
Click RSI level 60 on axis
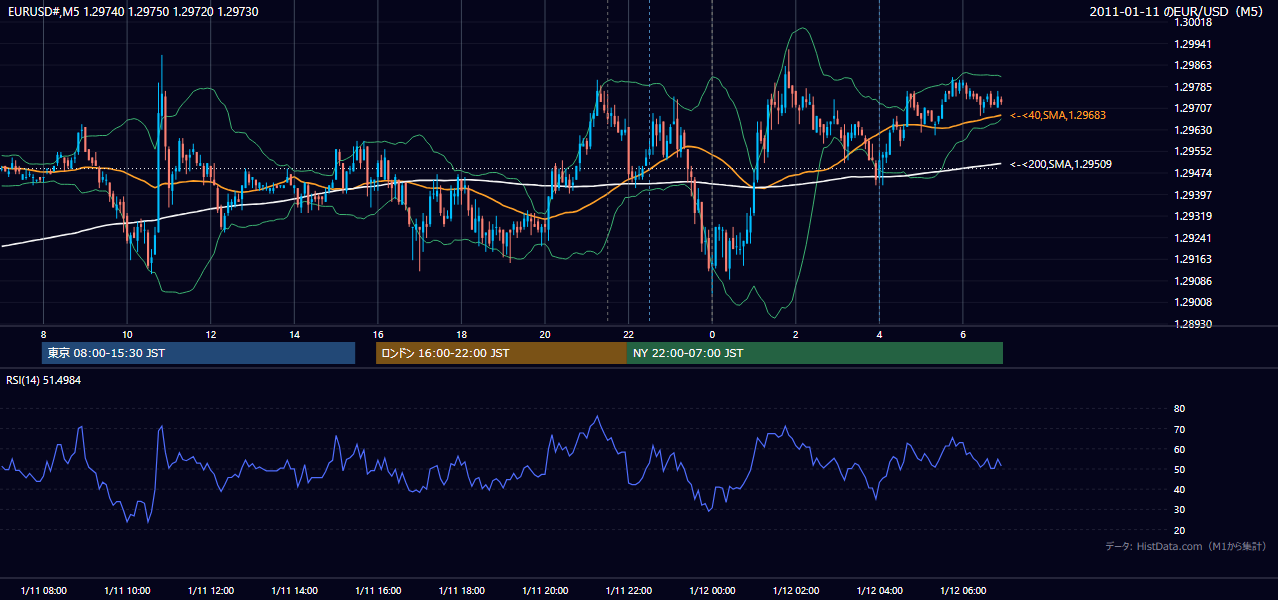pos(1179,449)
